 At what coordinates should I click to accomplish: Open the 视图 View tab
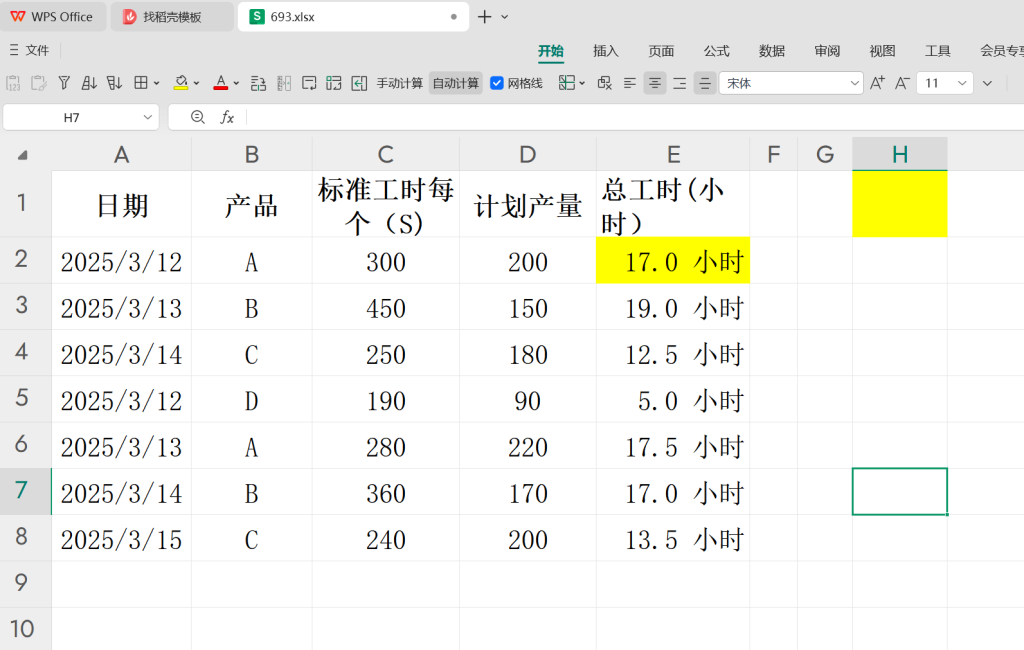882,51
